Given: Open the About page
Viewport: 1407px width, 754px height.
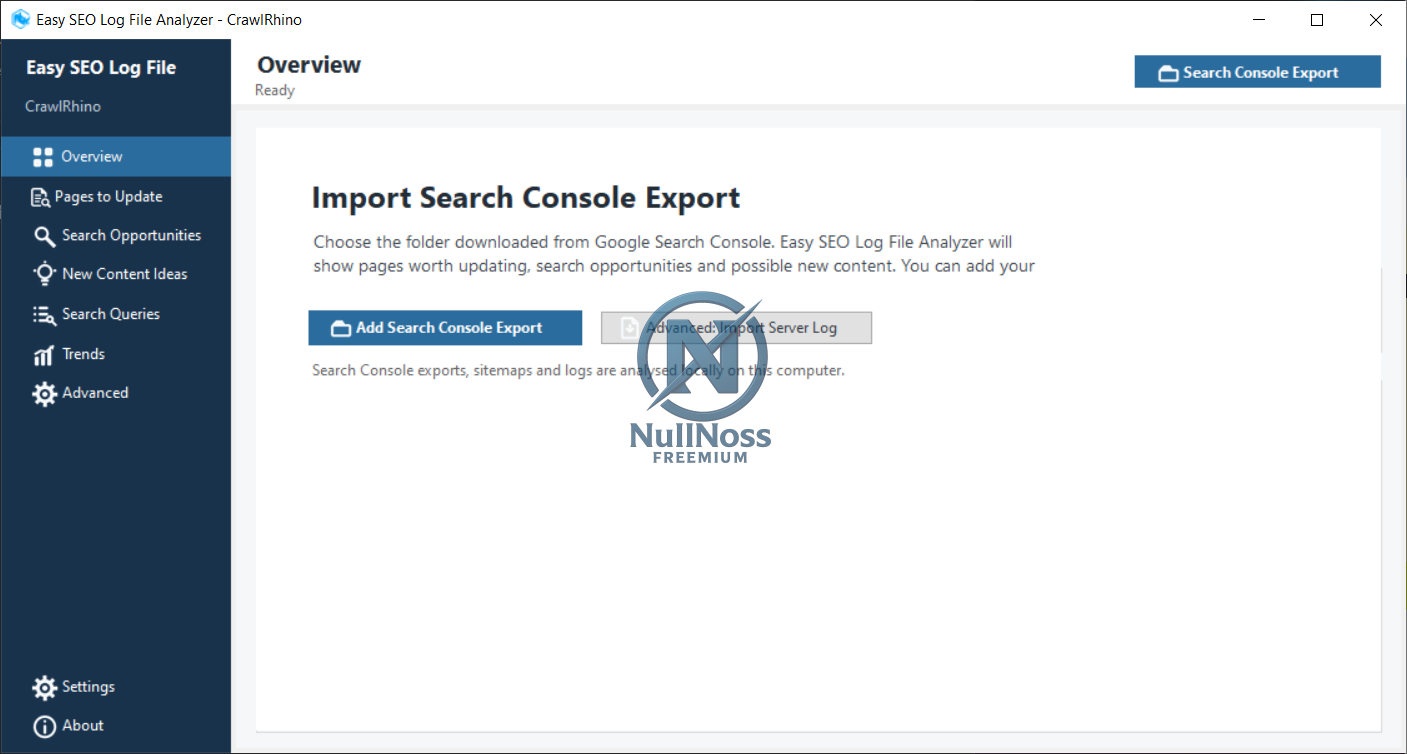Looking at the screenshot, I should tap(115, 726).
